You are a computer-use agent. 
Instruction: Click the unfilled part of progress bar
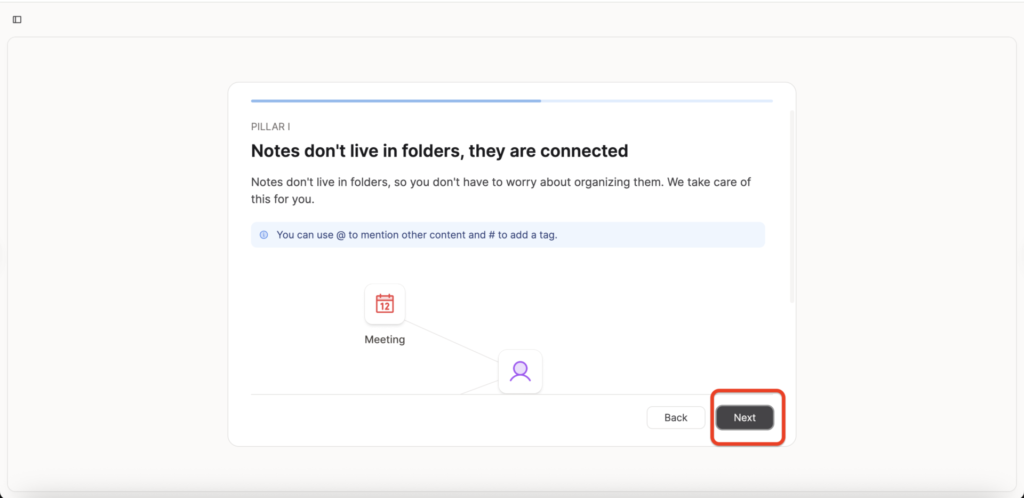656,101
